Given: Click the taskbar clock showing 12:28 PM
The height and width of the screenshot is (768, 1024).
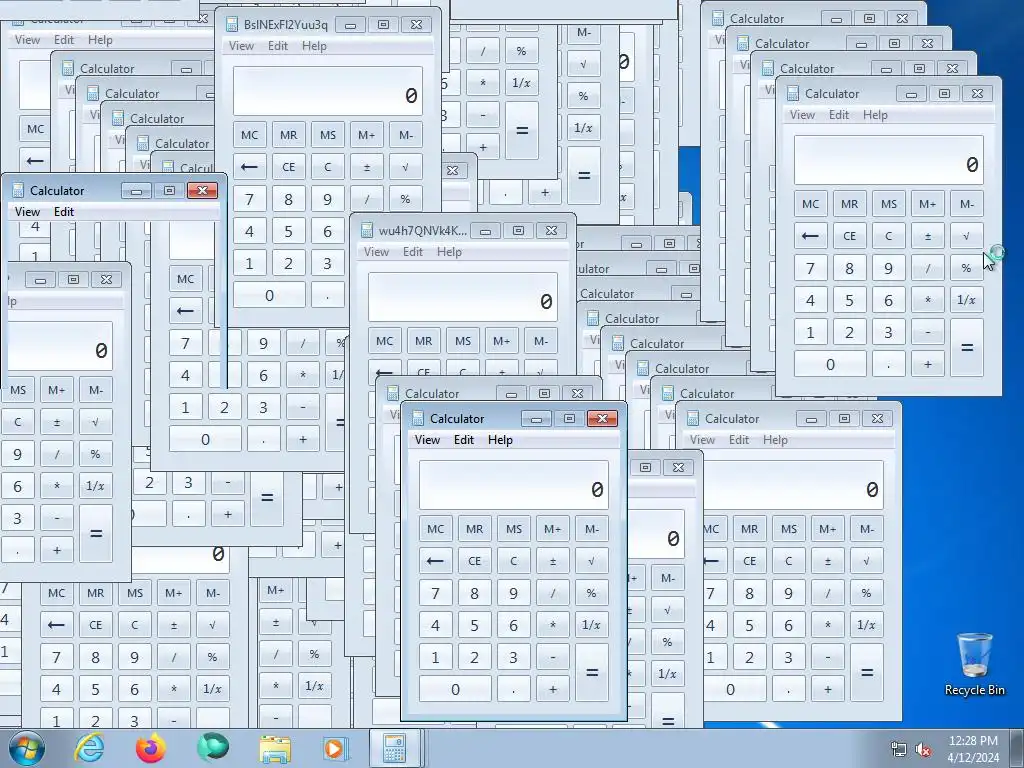Looking at the screenshot, I should 973,749.
